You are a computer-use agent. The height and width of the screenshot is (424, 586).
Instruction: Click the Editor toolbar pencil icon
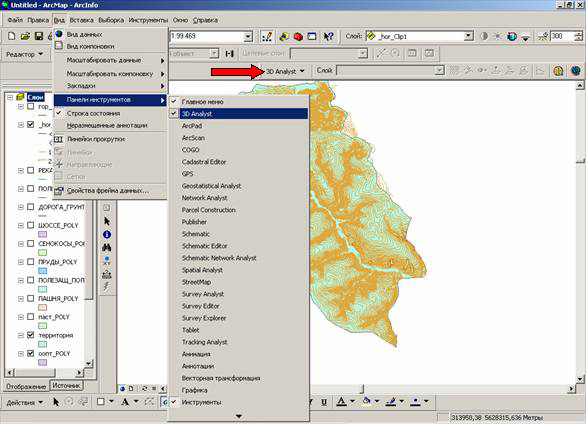click(x=267, y=37)
